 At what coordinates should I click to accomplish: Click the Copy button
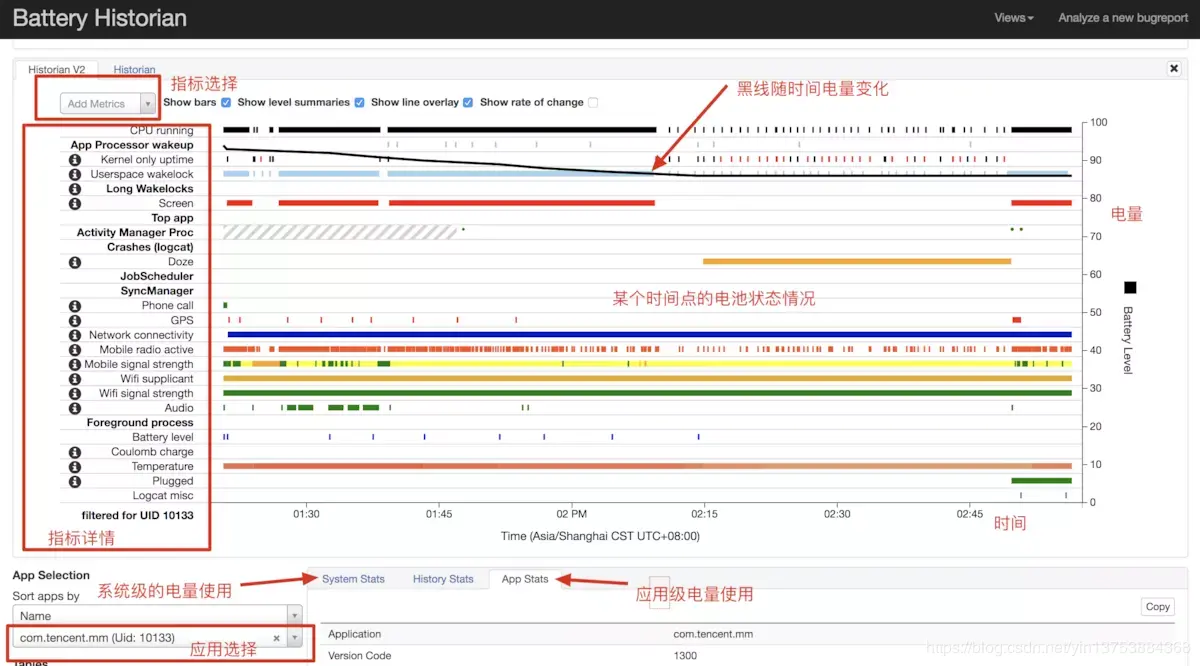tap(1158, 607)
